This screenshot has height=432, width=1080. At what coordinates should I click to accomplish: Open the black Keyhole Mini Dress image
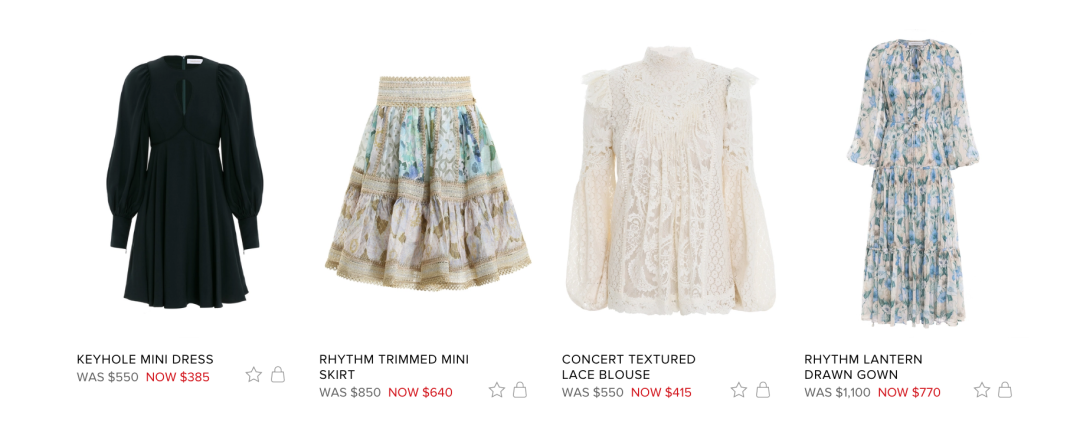coord(184,181)
